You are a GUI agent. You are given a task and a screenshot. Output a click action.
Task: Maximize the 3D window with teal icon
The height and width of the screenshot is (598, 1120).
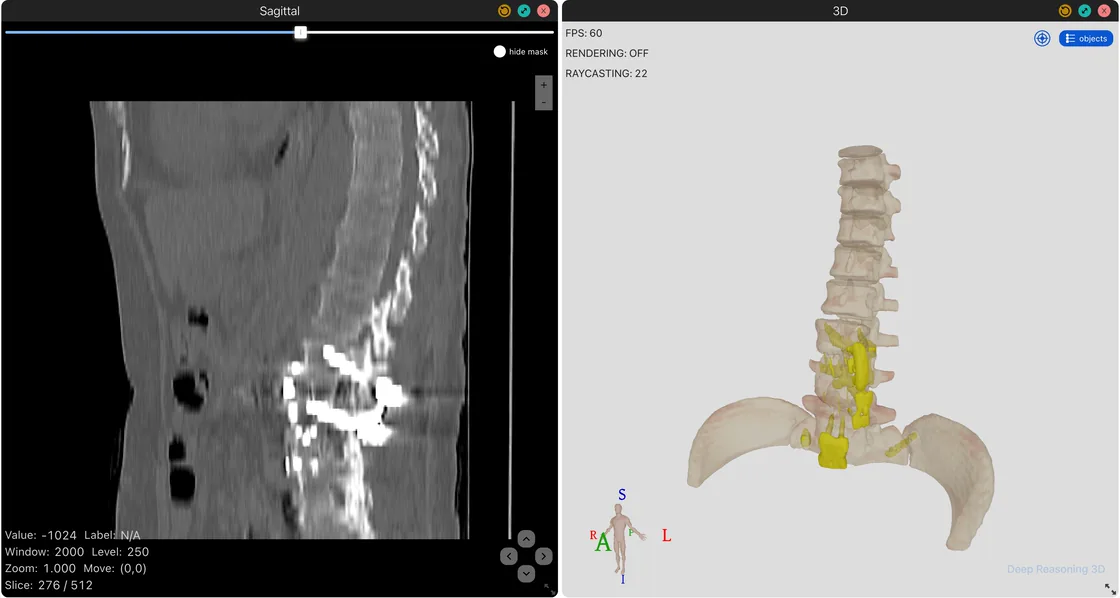pos(1085,11)
